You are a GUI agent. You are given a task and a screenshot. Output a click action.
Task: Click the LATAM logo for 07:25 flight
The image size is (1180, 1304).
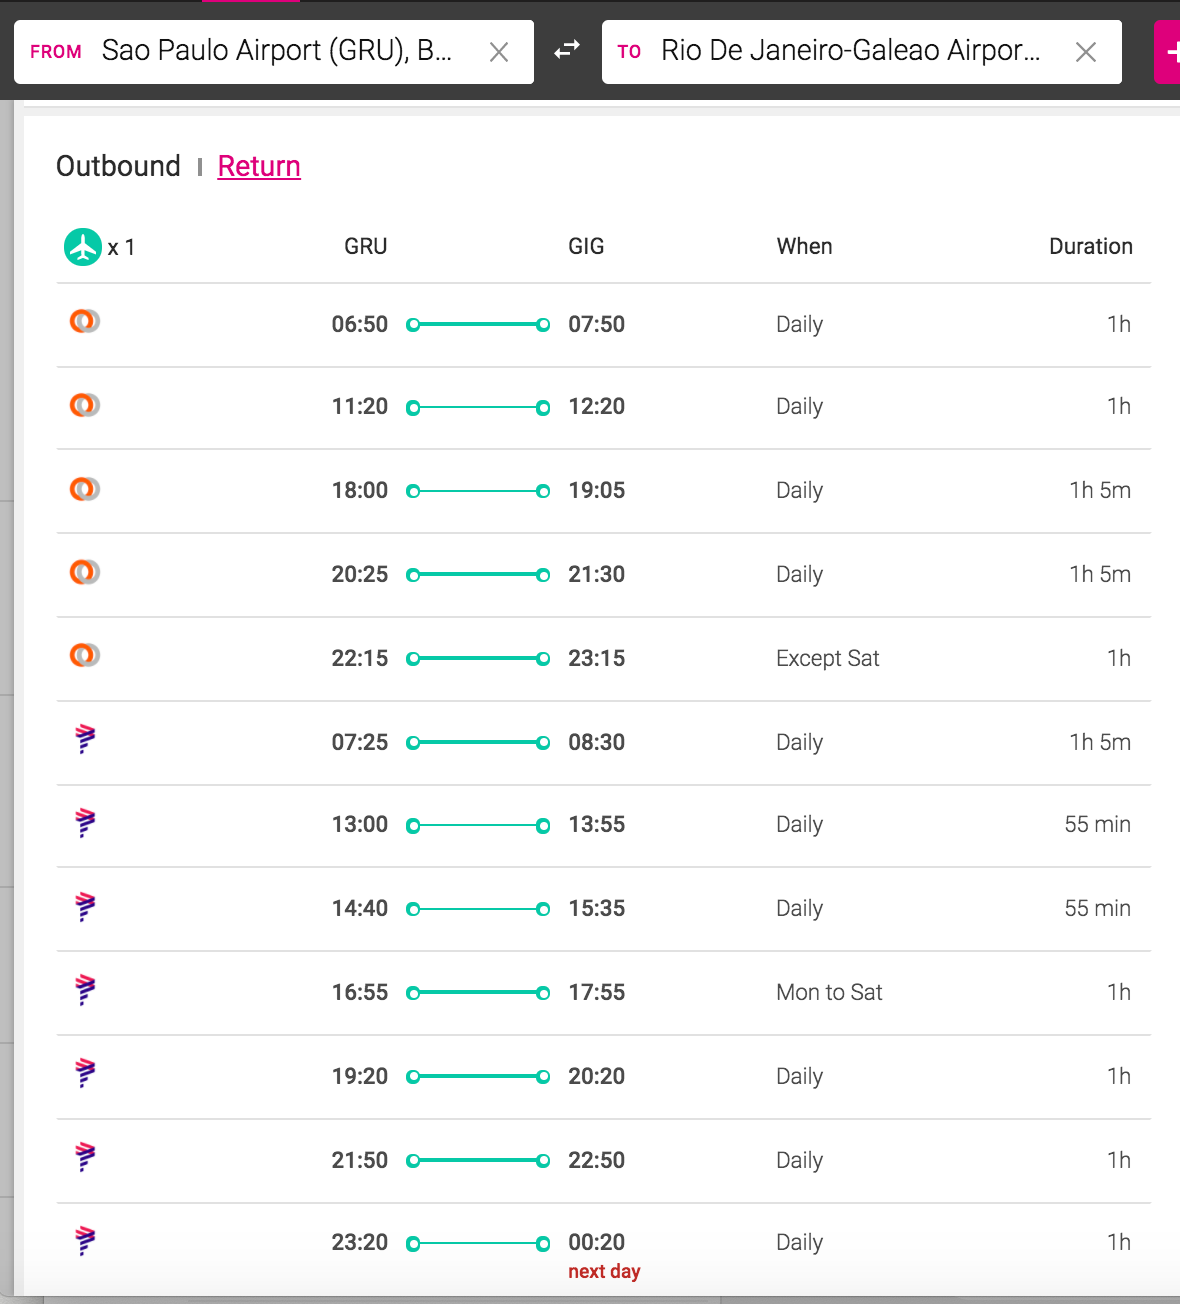[x=85, y=740]
